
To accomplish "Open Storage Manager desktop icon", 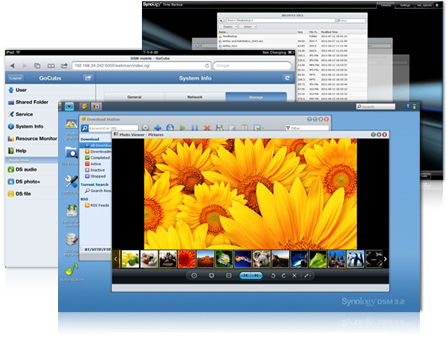I will click(72, 240).
